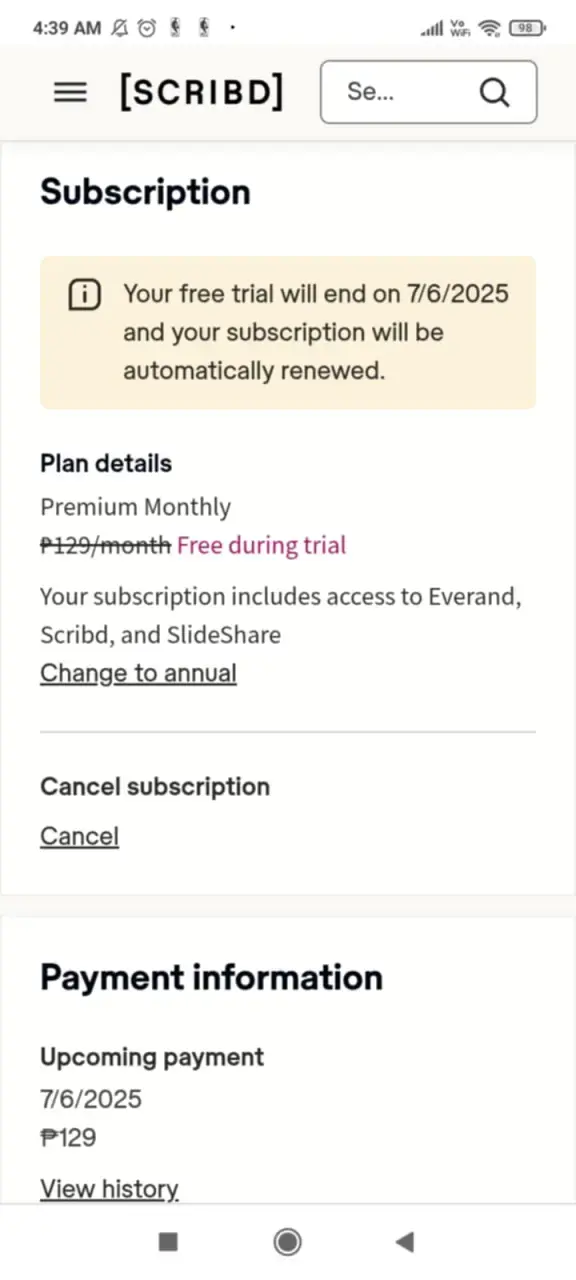The width and height of the screenshot is (576, 1280).
Task: Tap the 4:39 AM clock in status bar
Action: pyautogui.click(x=66, y=28)
